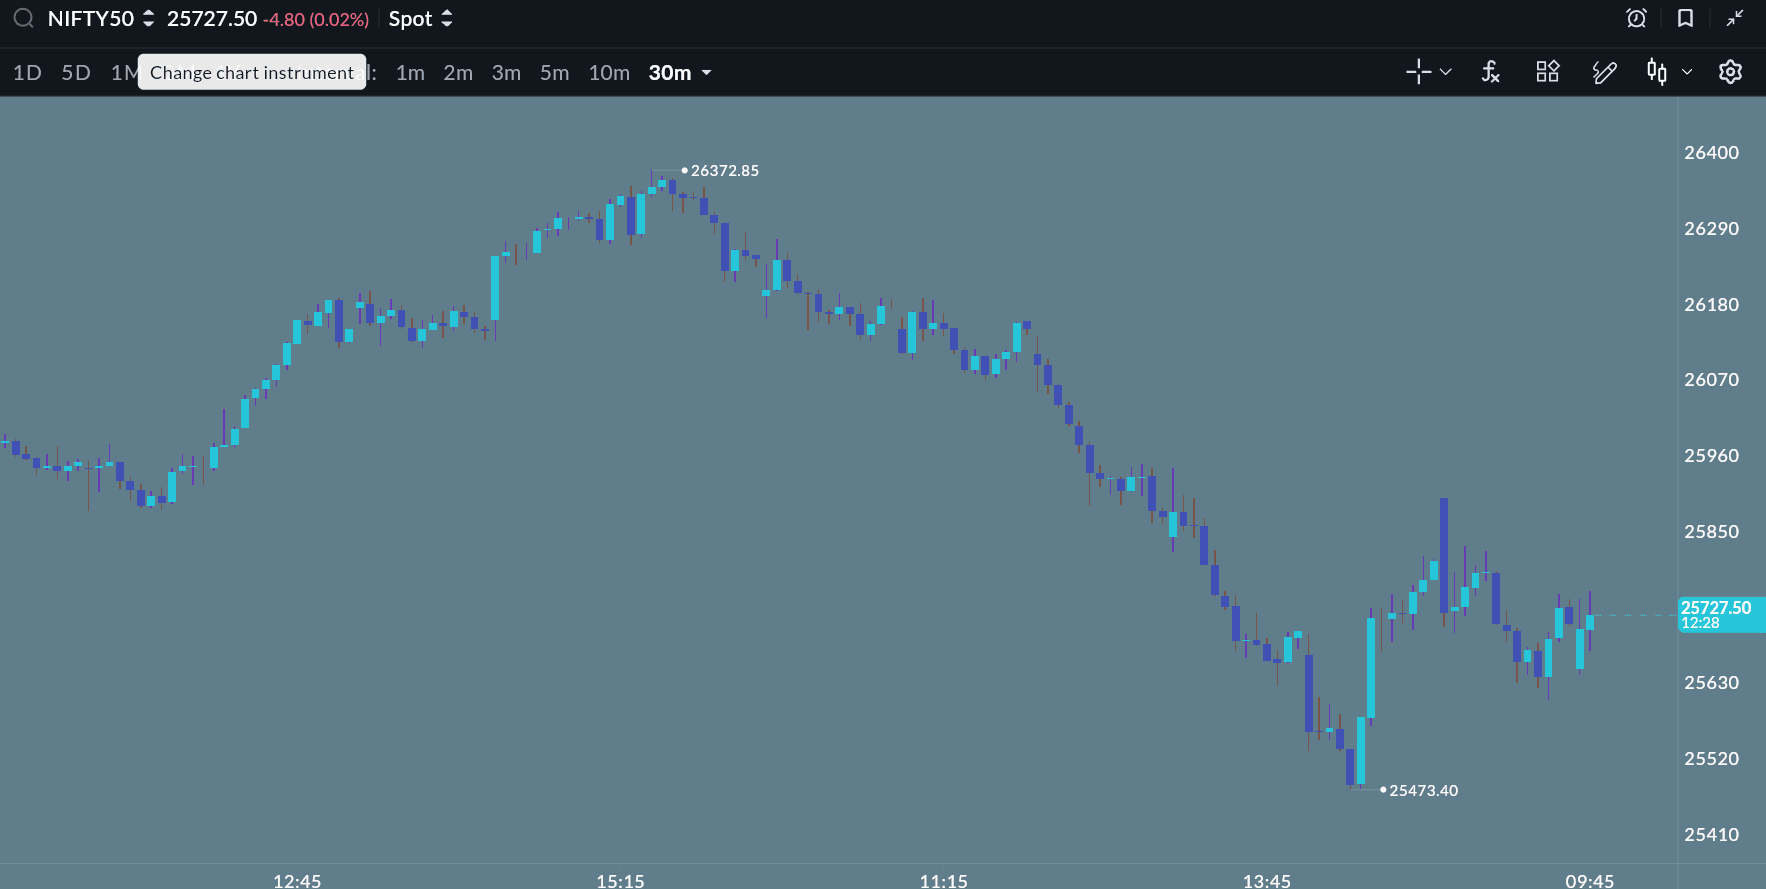
Task: Switch to the 5D range
Action: (76, 73)
